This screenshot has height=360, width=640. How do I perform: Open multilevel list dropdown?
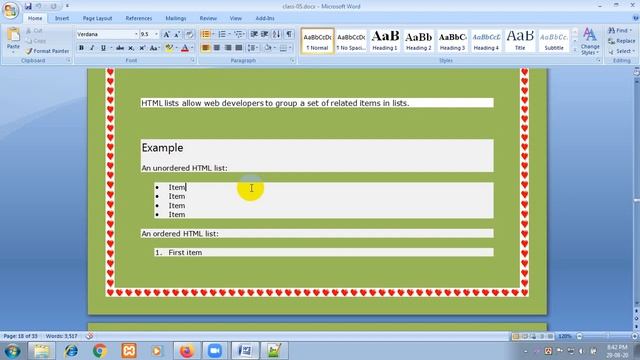(239, 34)
